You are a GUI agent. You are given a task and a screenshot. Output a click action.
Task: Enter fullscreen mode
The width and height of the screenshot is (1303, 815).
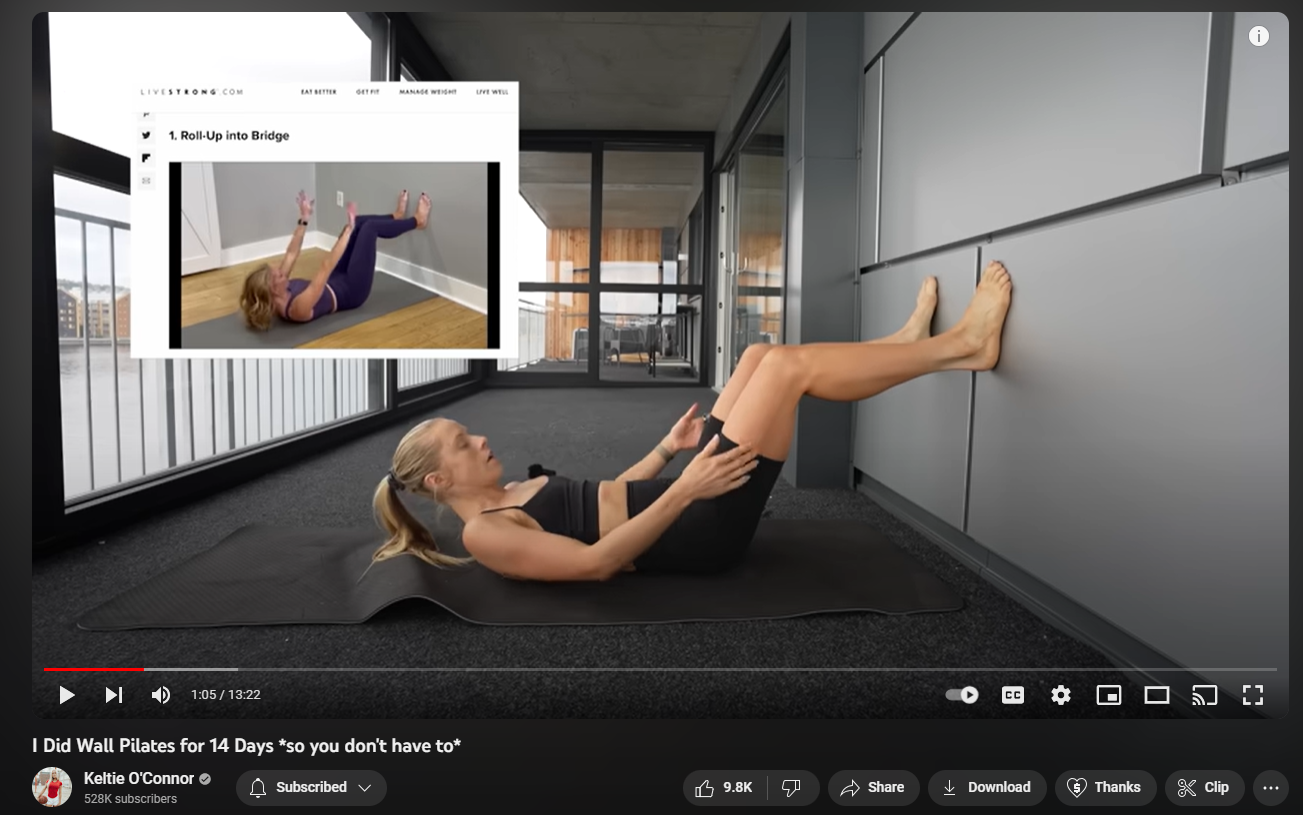point(1252,694)
